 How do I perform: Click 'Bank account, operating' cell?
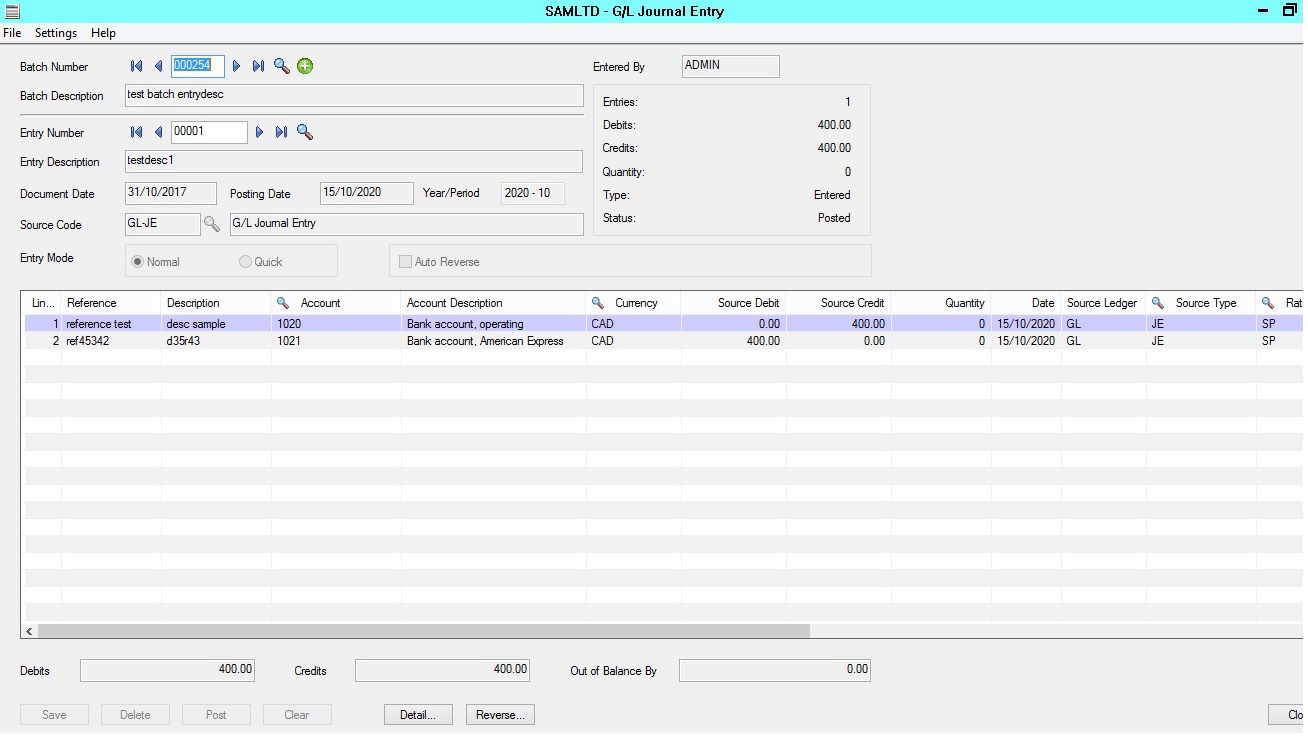tap(494, 324)
